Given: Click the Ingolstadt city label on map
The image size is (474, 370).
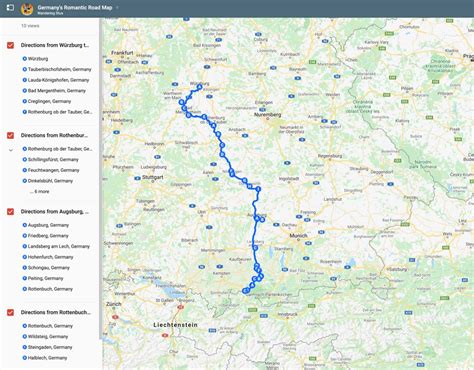Looking at the screenshot, I should [289, 179].
